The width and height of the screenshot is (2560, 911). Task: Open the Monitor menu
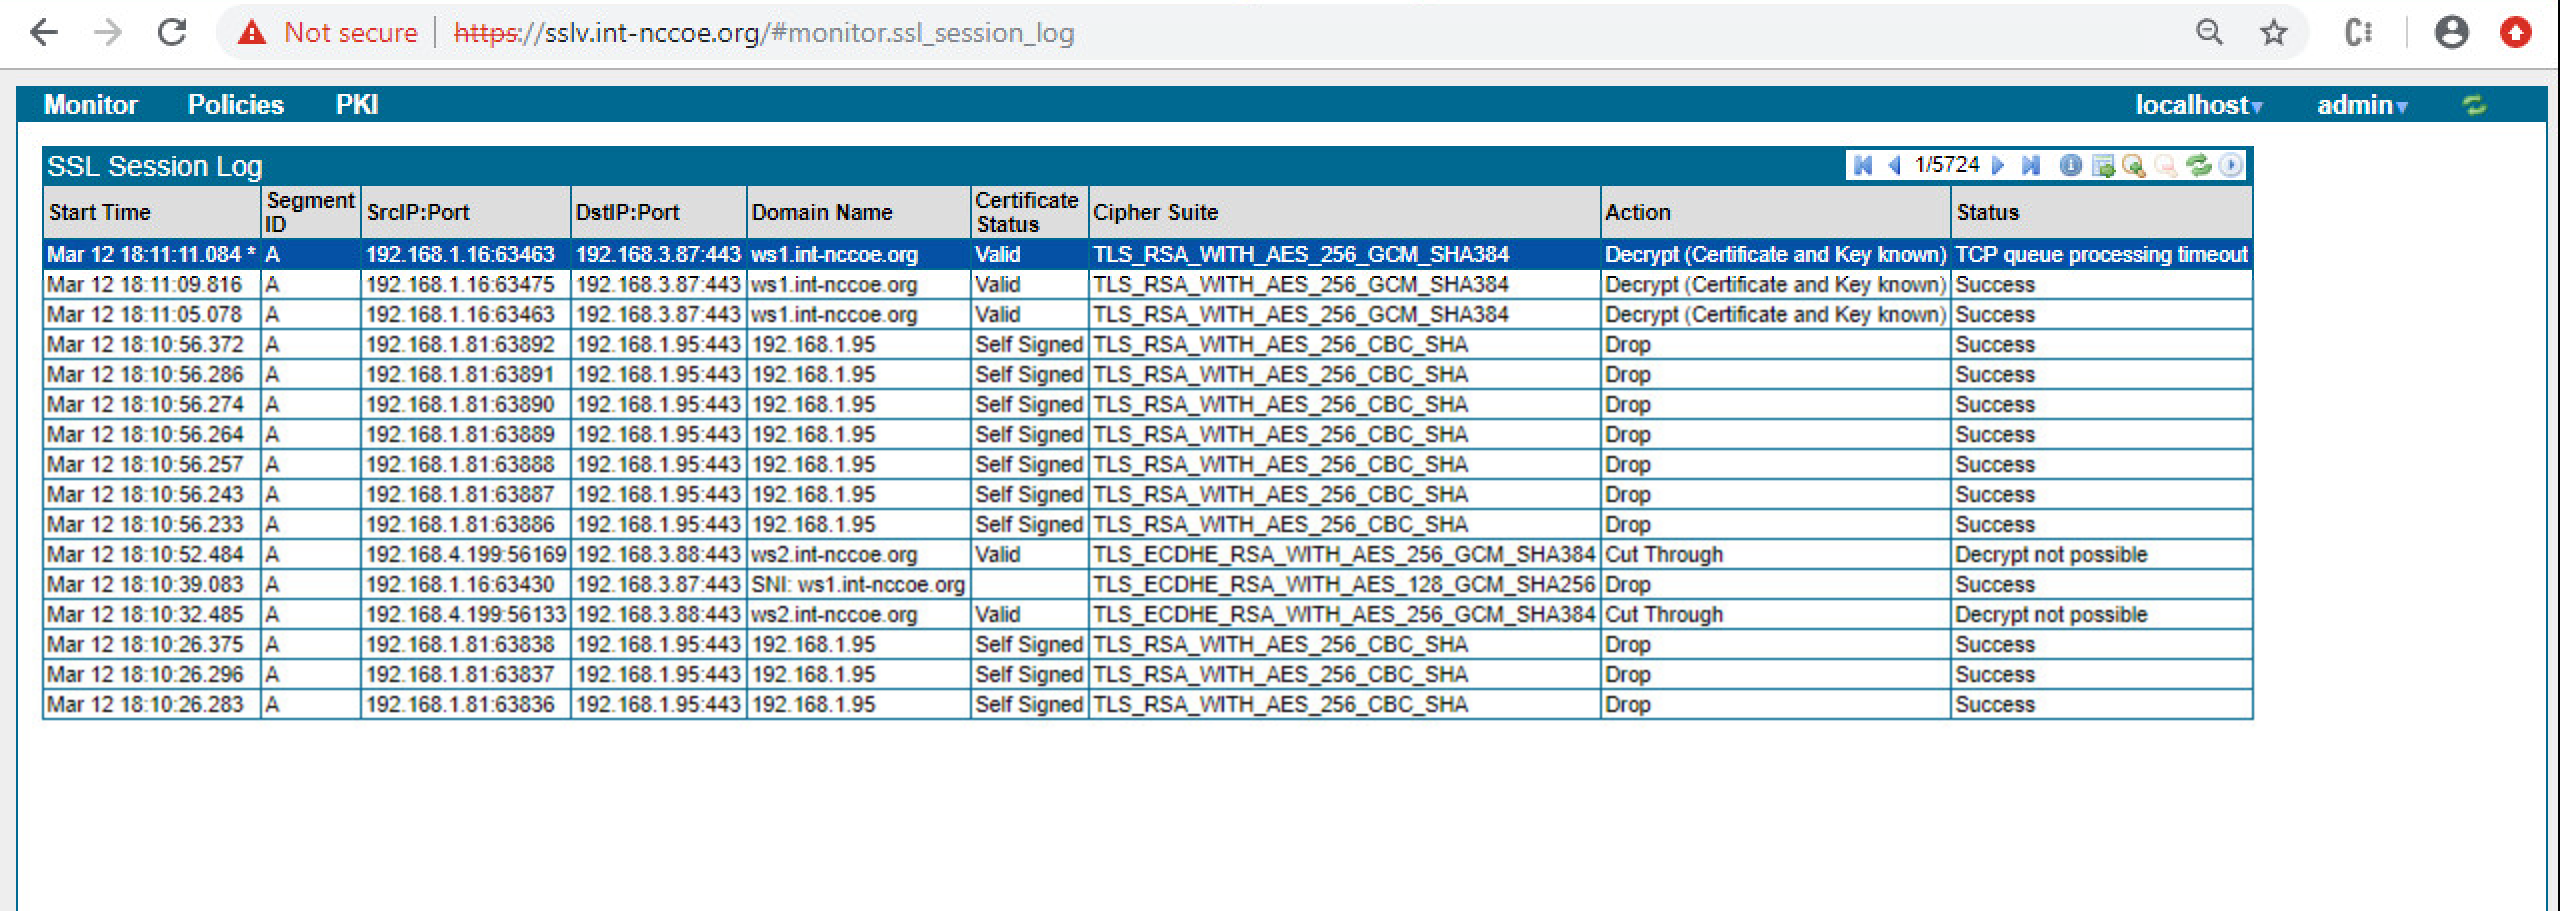click(x=90, y=104)
